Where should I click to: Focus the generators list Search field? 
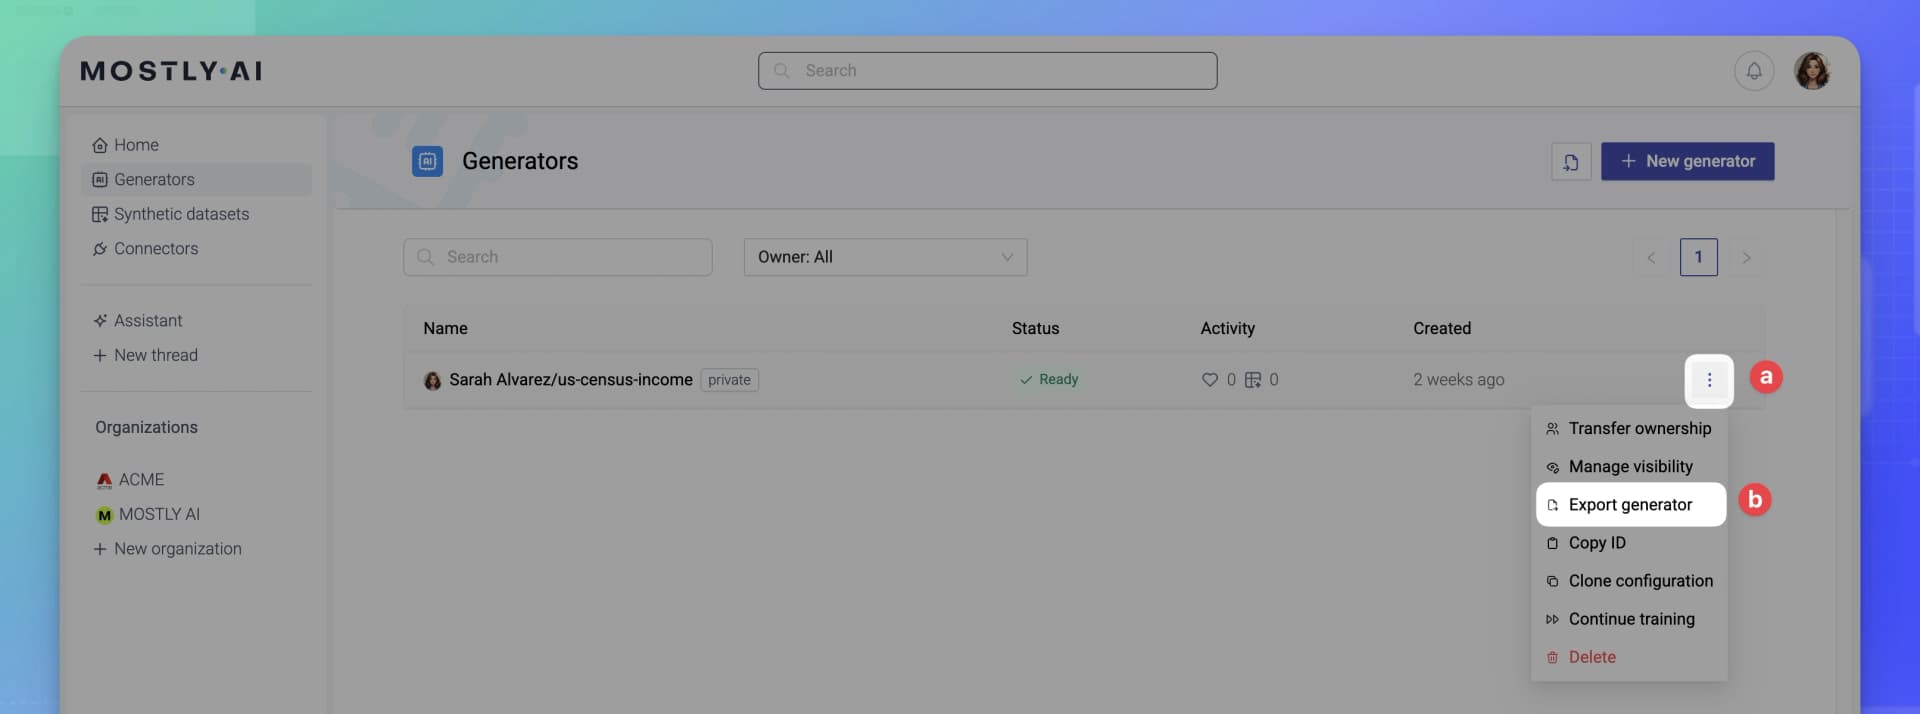tap(557, 257)
